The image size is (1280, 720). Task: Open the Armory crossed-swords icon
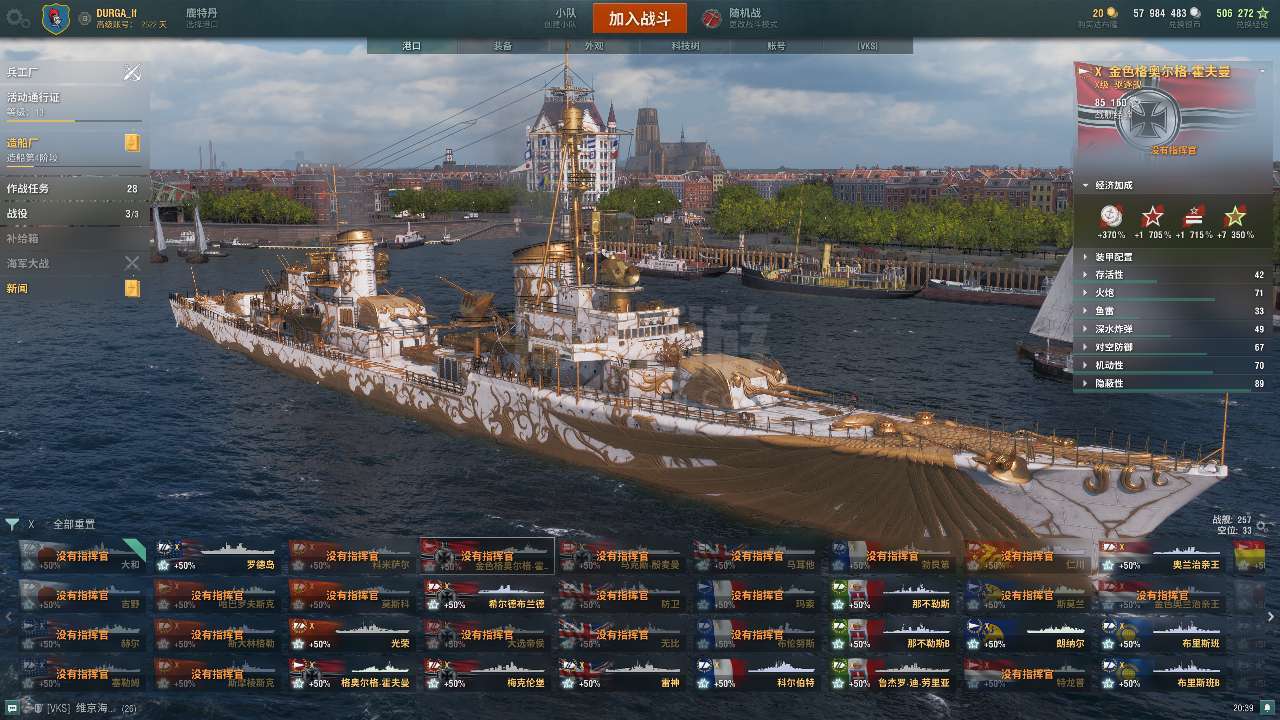[132, 73]
